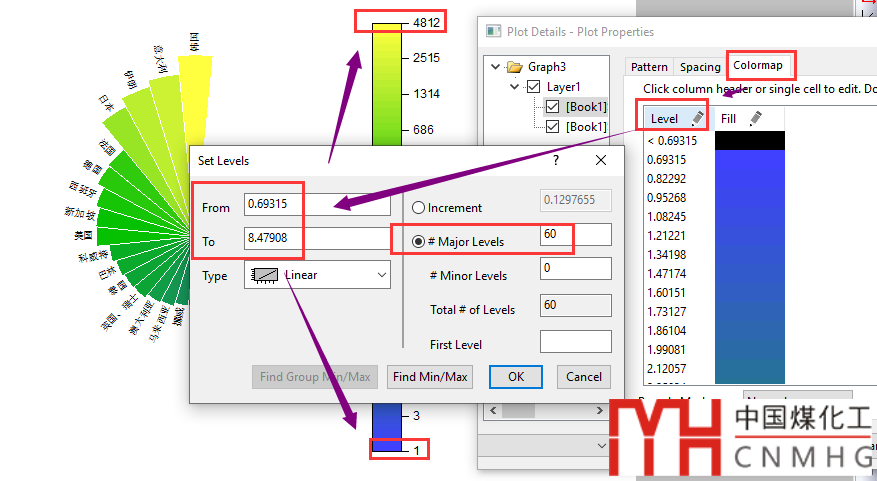Click level value 1.86104
Viewport: 877px width, 481px height.
pyautogui.click(x=666, y=331)
